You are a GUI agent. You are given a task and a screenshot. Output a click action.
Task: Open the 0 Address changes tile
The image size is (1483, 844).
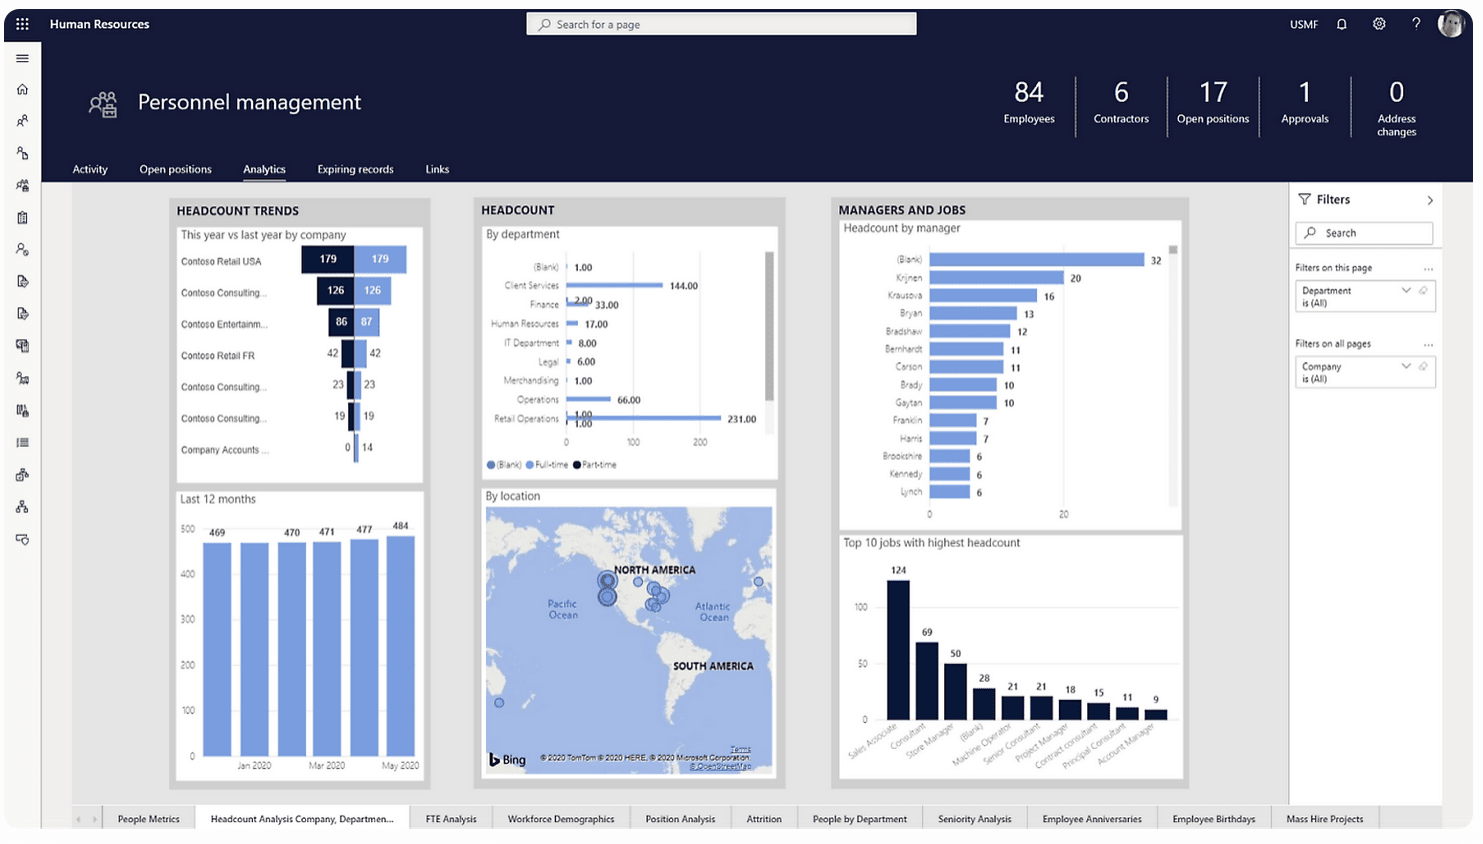1397,108
